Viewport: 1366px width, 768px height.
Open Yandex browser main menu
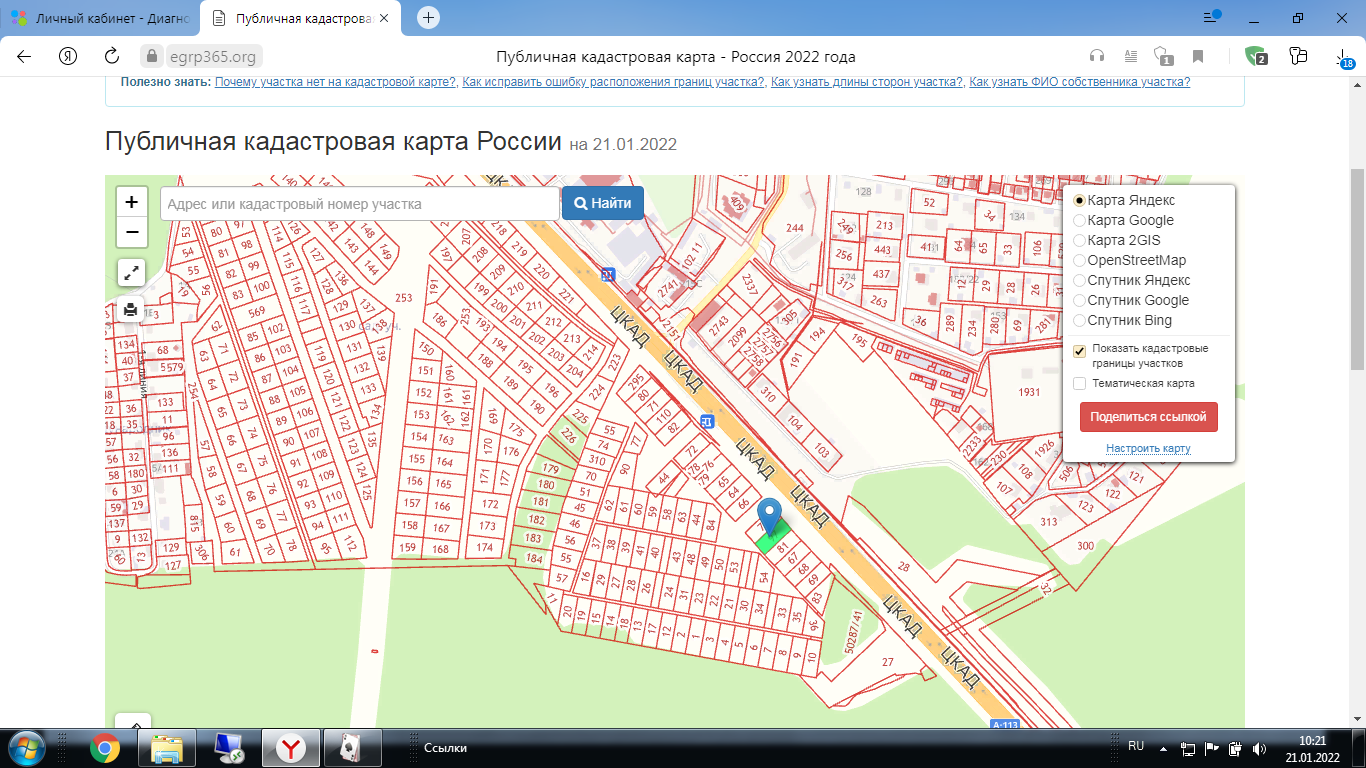point(1213,17)
